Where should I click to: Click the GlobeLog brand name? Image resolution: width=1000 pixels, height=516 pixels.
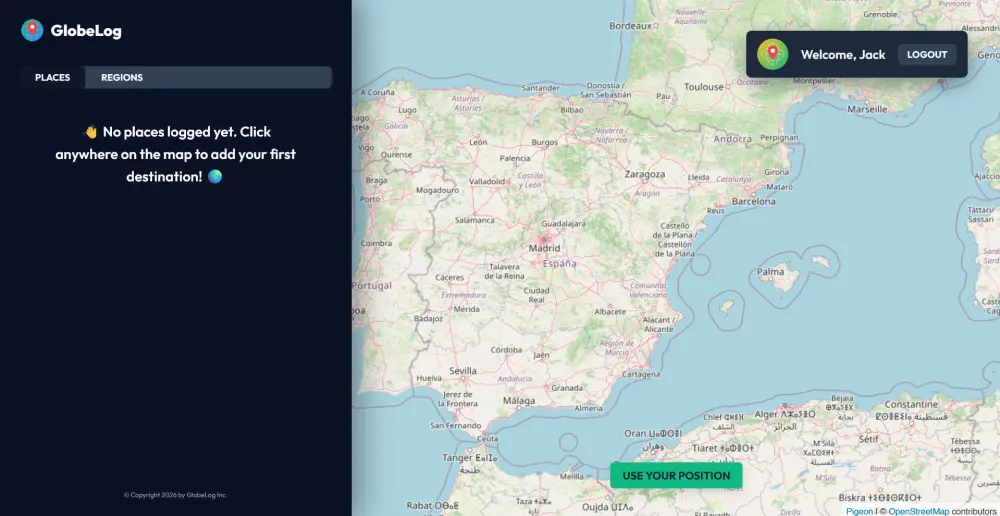[86, 31]
